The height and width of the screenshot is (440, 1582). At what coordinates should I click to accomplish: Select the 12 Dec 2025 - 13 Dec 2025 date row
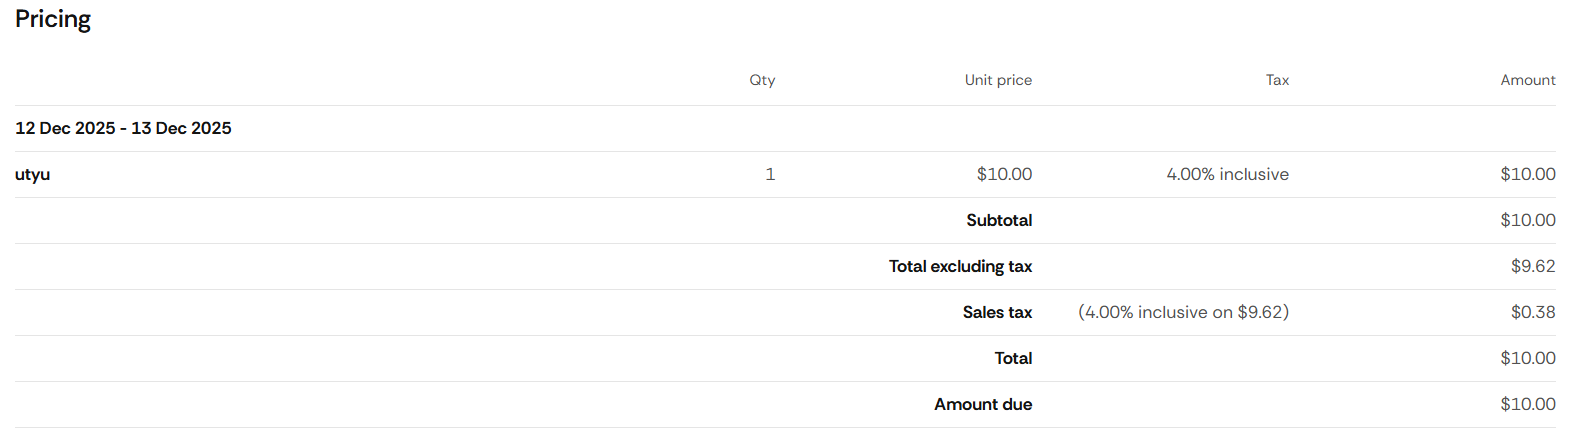point(123,128)
